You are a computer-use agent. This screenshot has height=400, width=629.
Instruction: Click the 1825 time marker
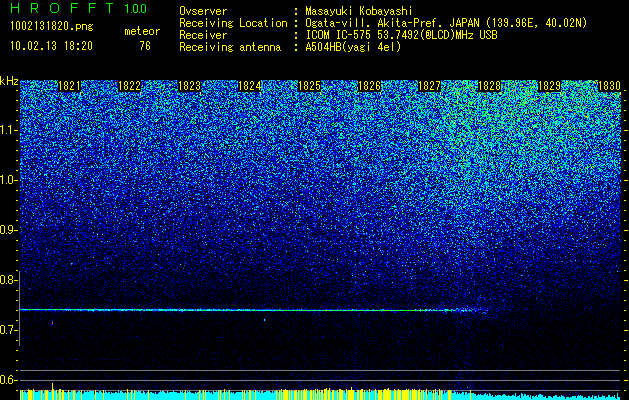click(x=309, y=86)
